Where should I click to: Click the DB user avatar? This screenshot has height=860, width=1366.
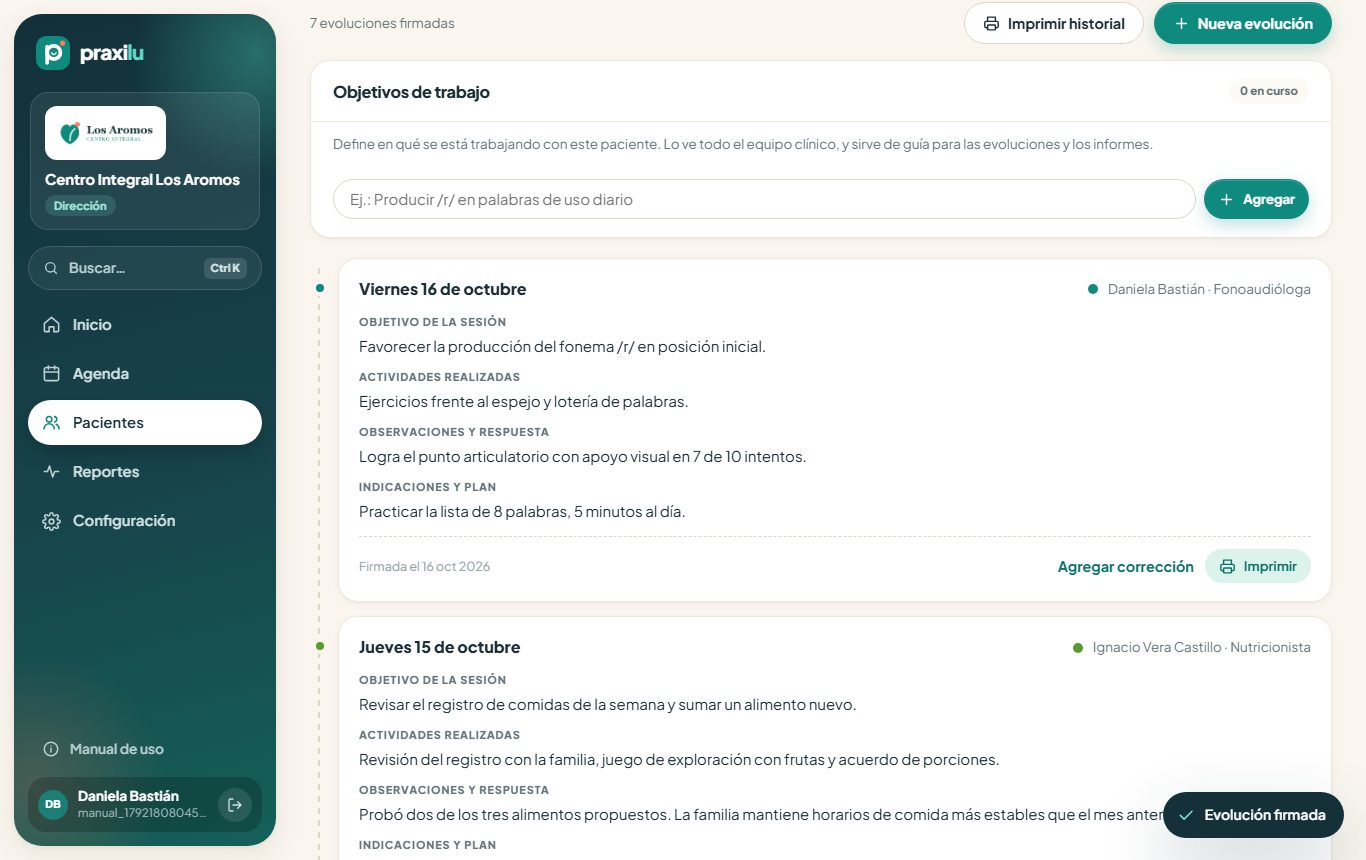(53, 804)
